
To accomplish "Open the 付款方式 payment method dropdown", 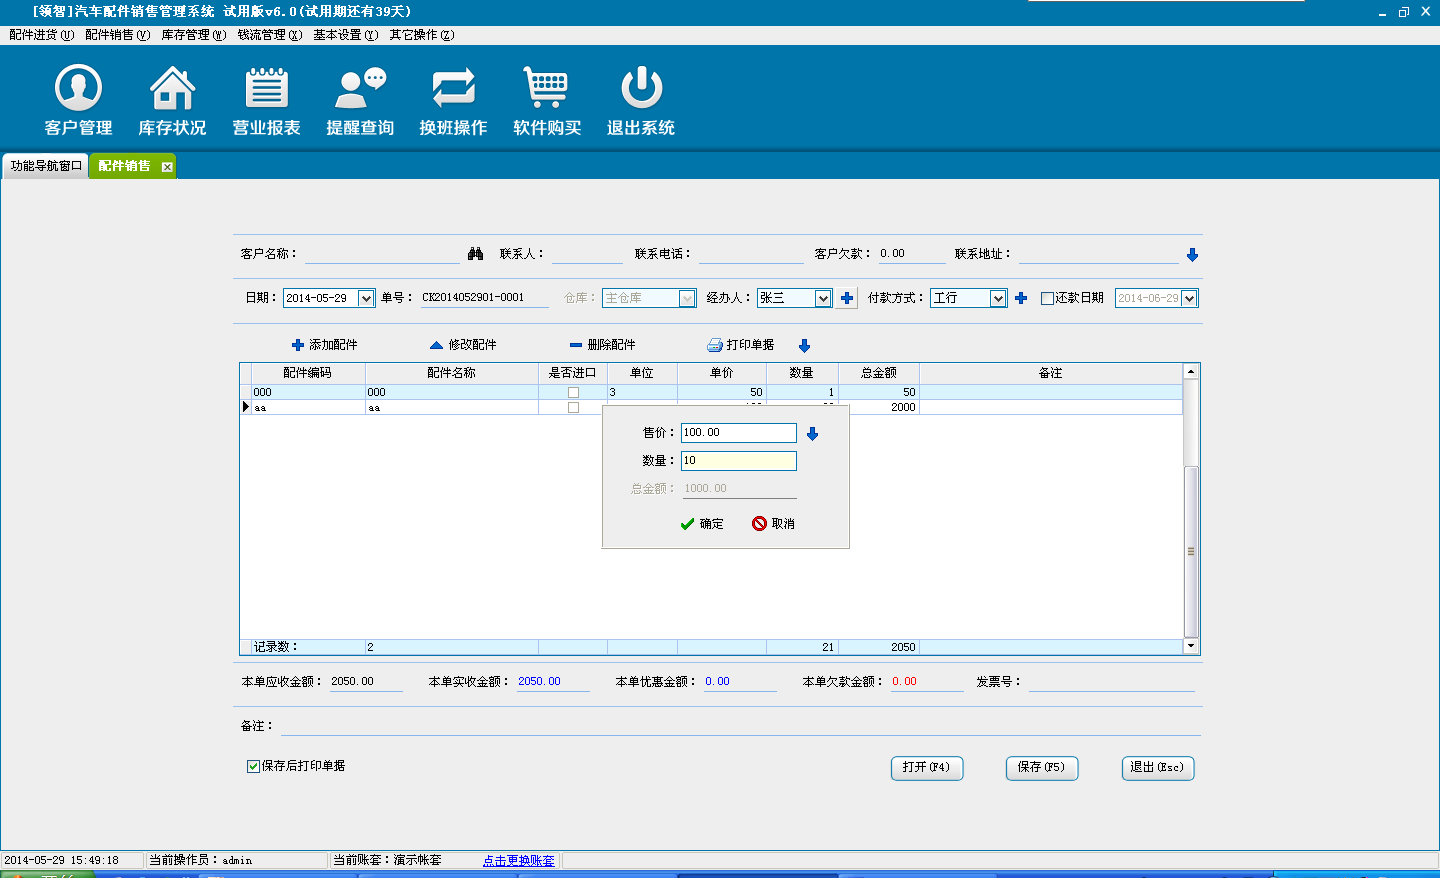I will click(997, 298).
